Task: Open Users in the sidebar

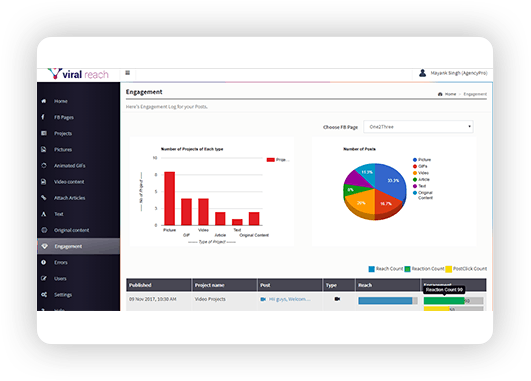Action: tap(60, 279)
